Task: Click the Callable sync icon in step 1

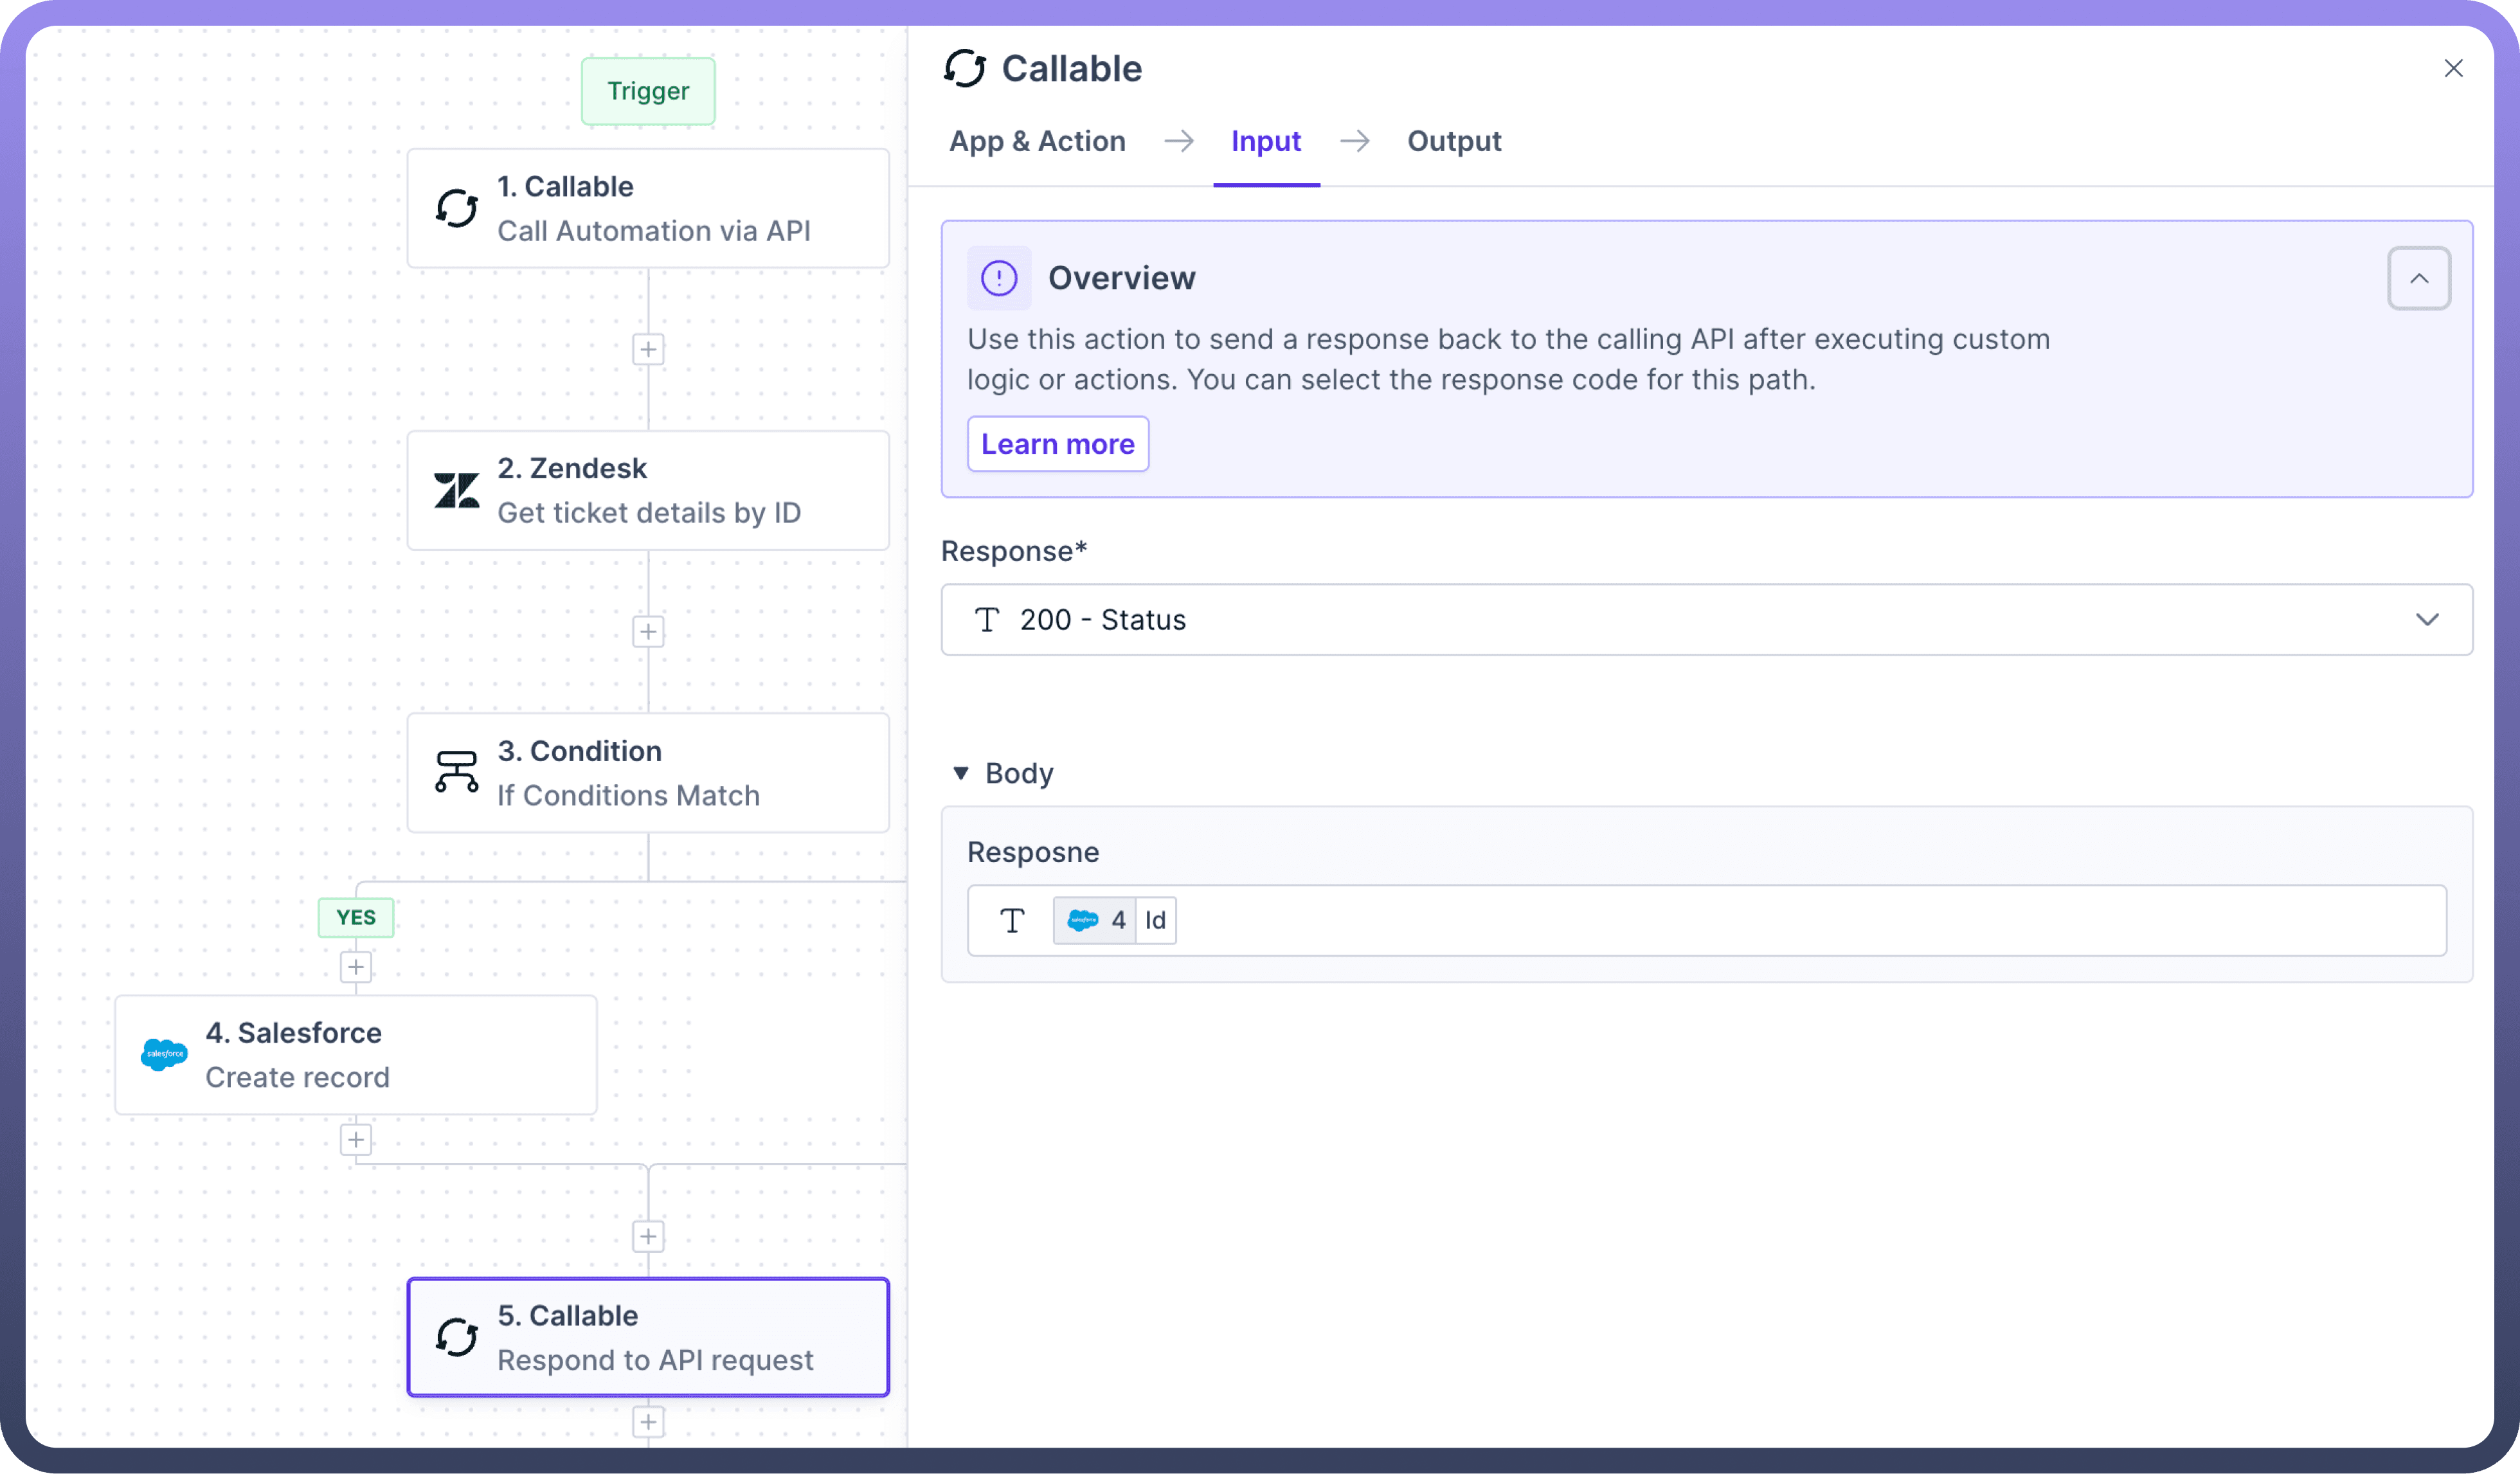Action: [457, 208]
